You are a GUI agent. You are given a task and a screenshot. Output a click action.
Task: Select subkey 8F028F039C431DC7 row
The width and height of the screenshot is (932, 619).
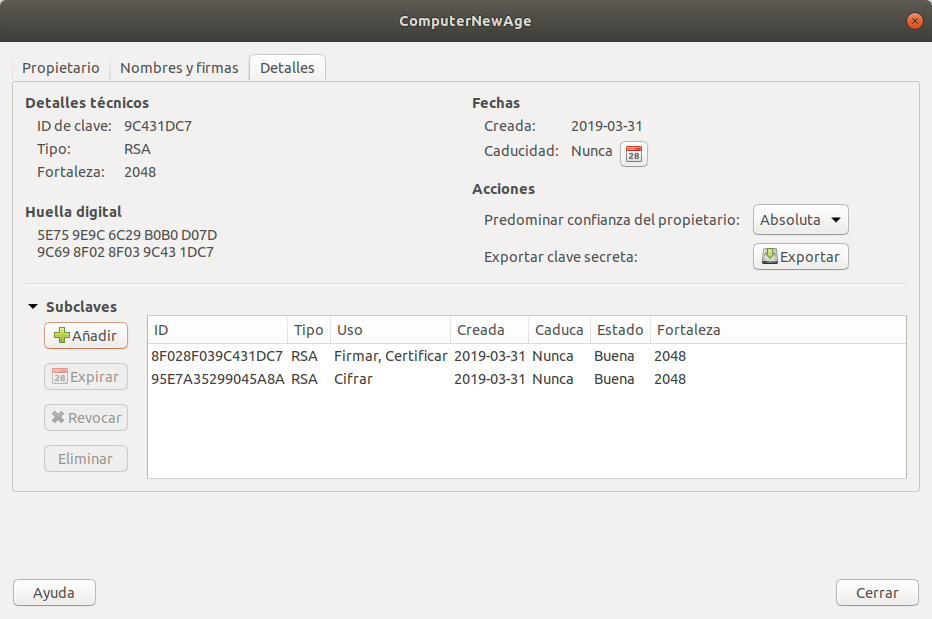coord(218,356)
